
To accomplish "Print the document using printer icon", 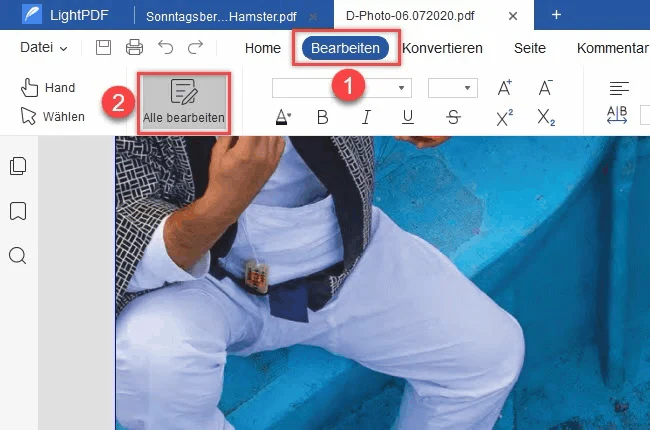I will coord(134,48).
